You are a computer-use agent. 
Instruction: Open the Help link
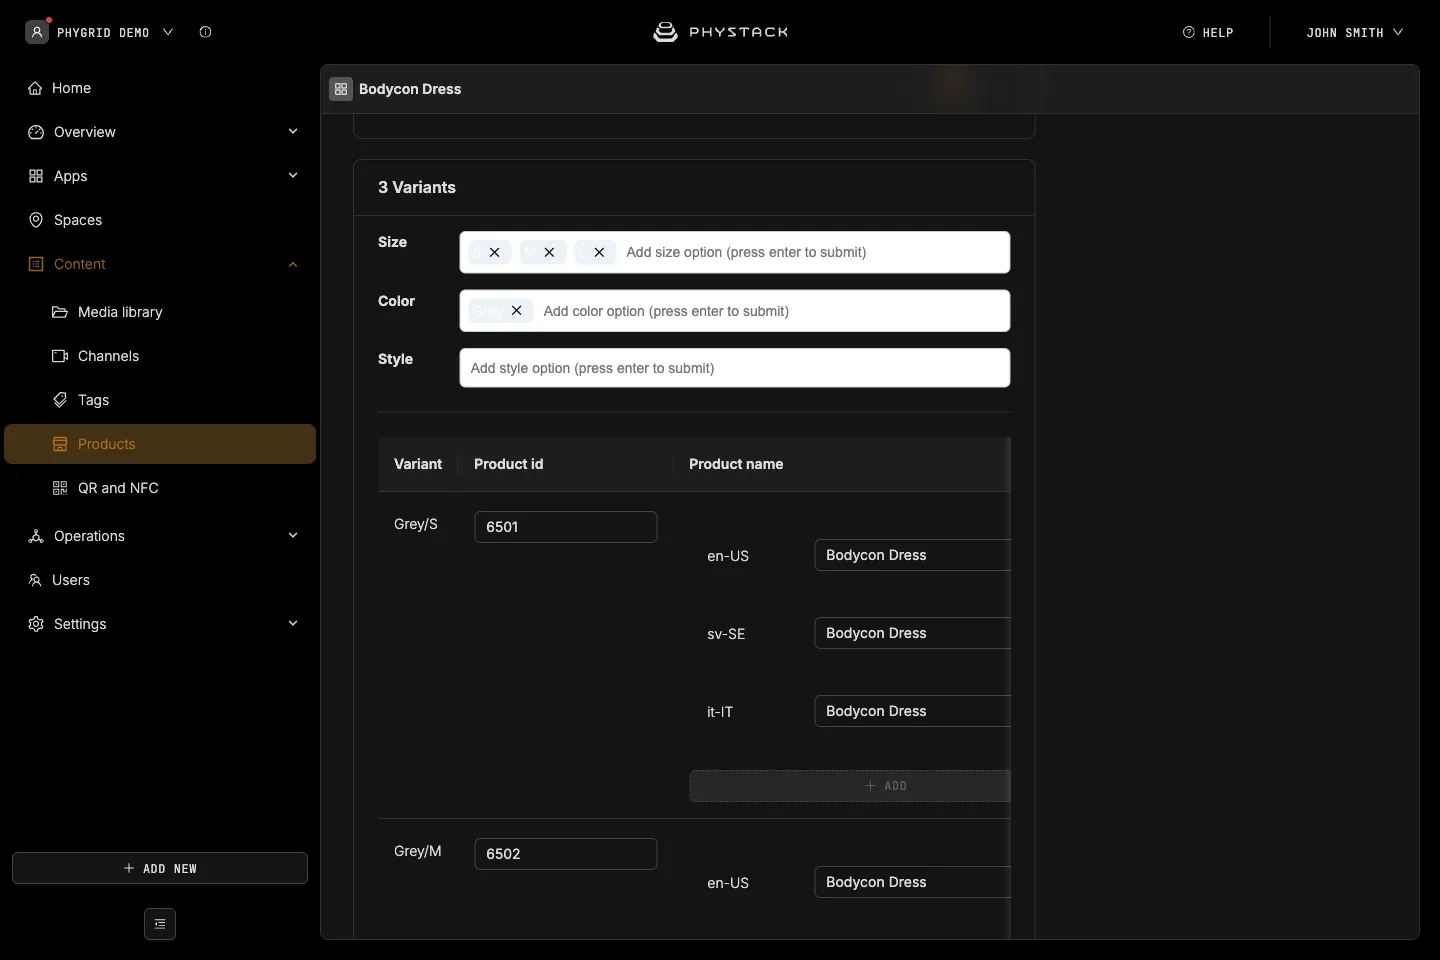[x=1208, y=32]
